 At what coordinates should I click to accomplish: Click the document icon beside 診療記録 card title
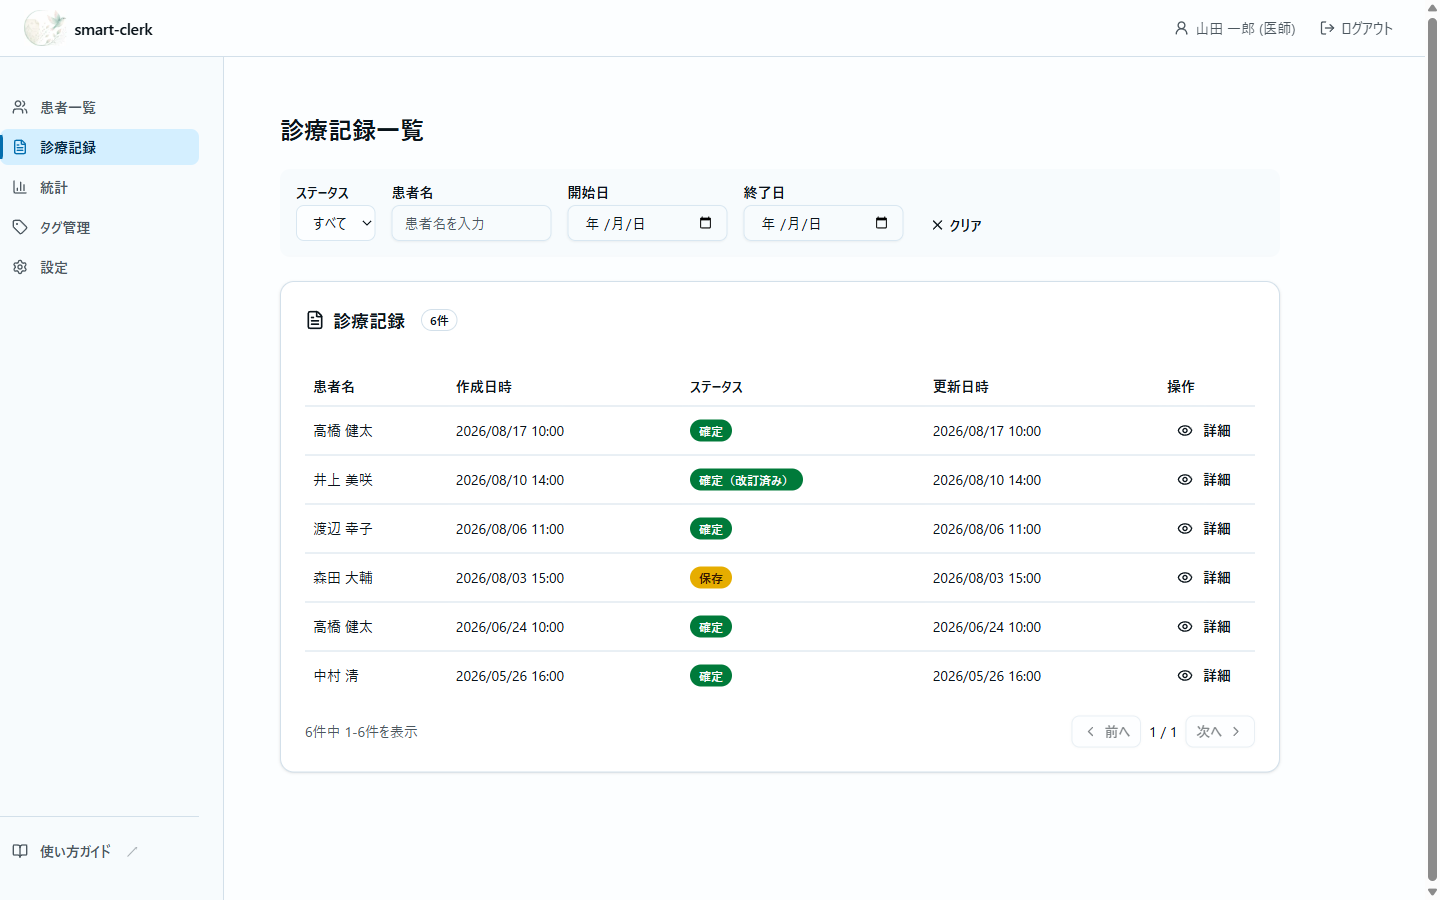click(315, 320)
